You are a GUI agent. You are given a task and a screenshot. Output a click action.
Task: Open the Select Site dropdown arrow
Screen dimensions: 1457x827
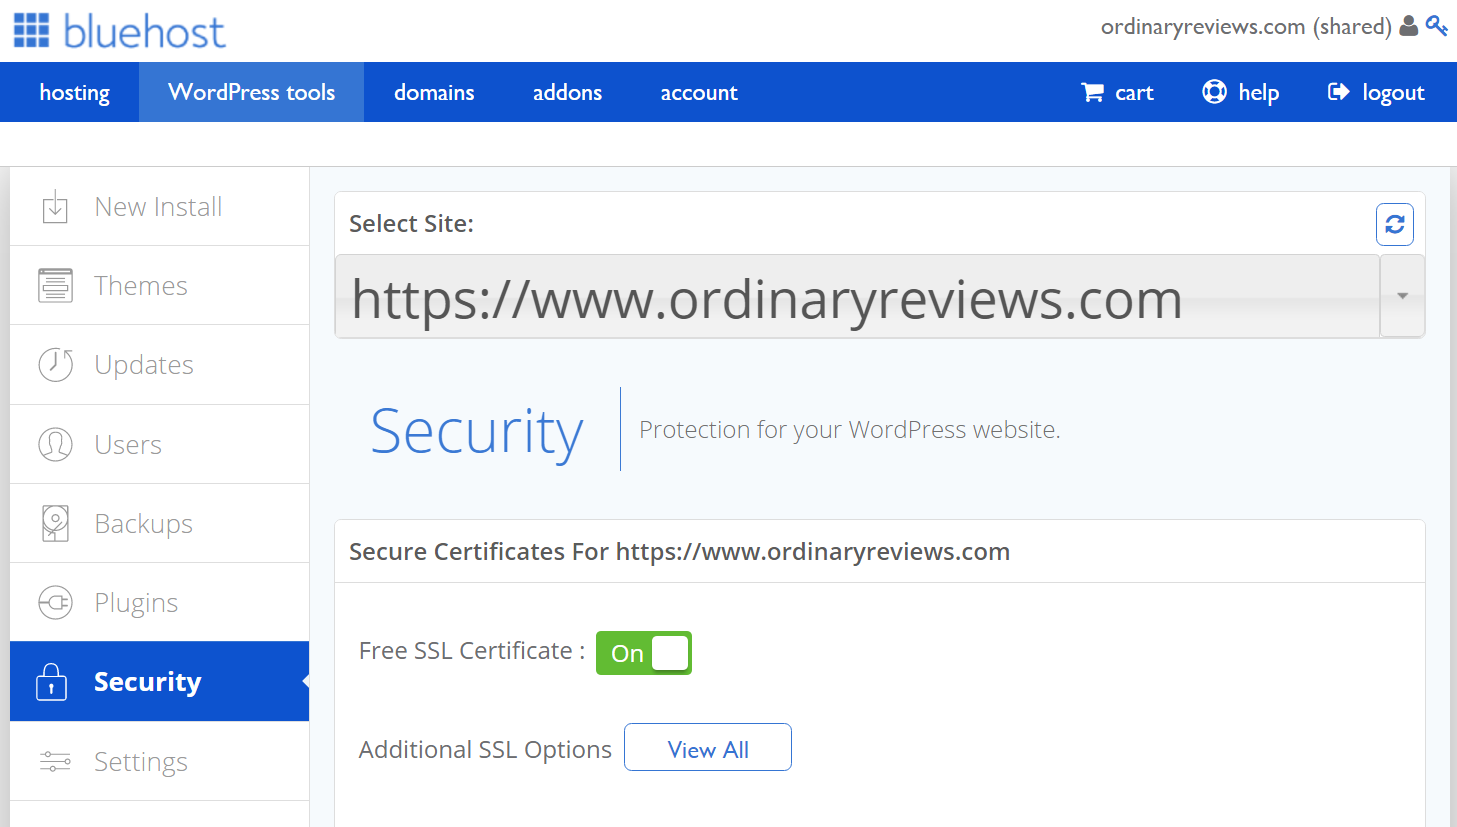point(1403,296)
